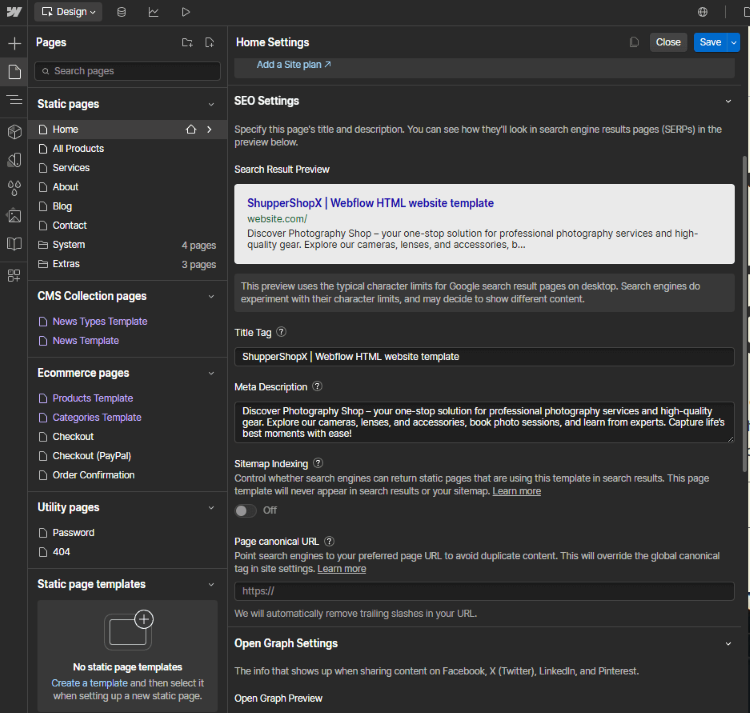Collapse the SEO Settings section

(x=728, y=101)
